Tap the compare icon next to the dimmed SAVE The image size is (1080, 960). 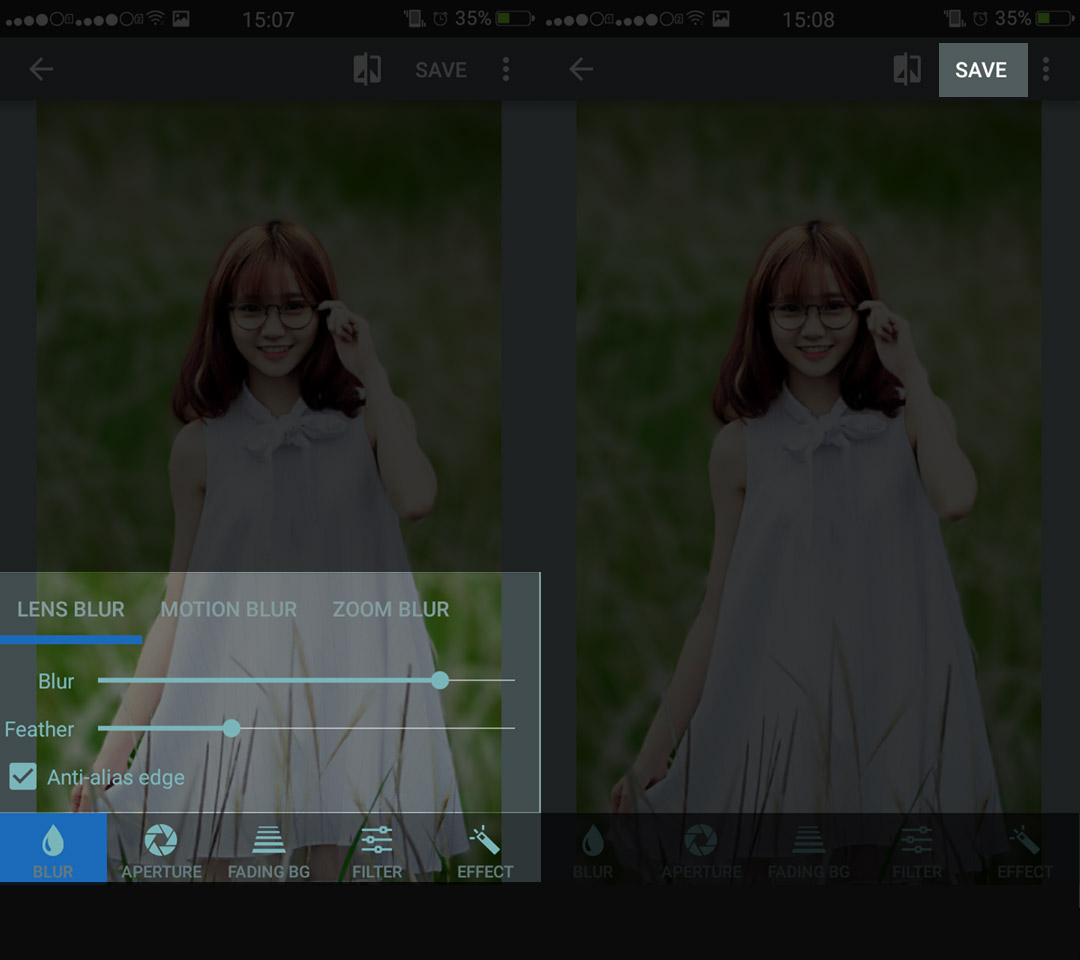367,69
